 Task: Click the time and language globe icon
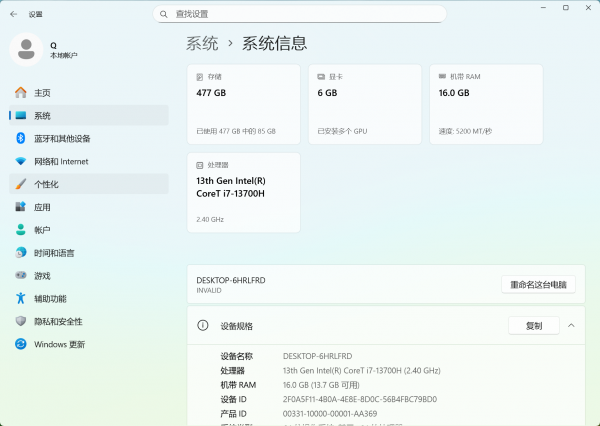pyautogui.click(x=21, y=252)
